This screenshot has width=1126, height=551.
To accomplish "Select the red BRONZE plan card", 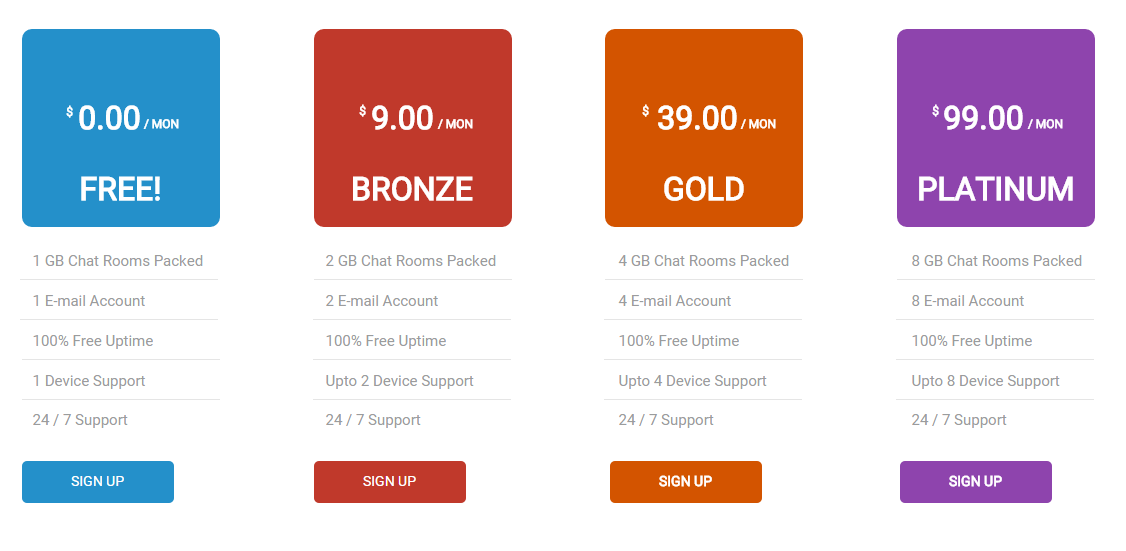I will coord(413,128).
